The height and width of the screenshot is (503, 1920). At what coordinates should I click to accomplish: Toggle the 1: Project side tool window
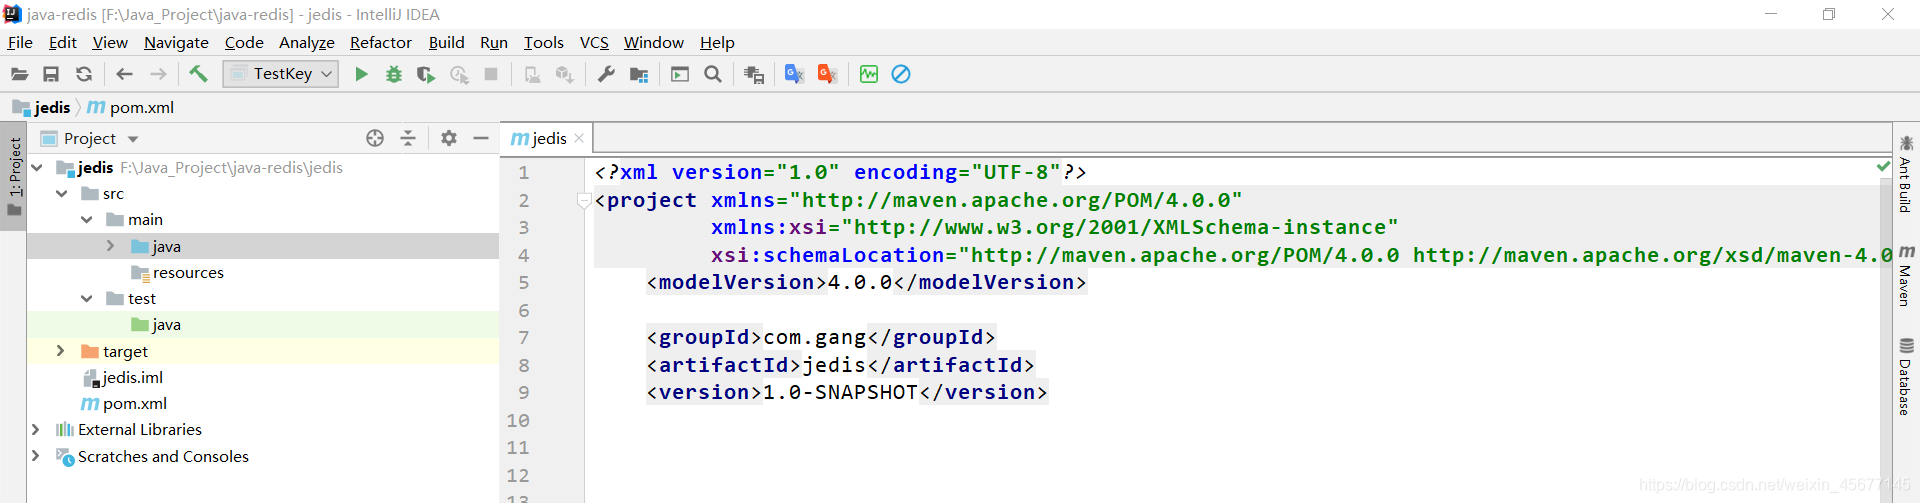(14, 176)
